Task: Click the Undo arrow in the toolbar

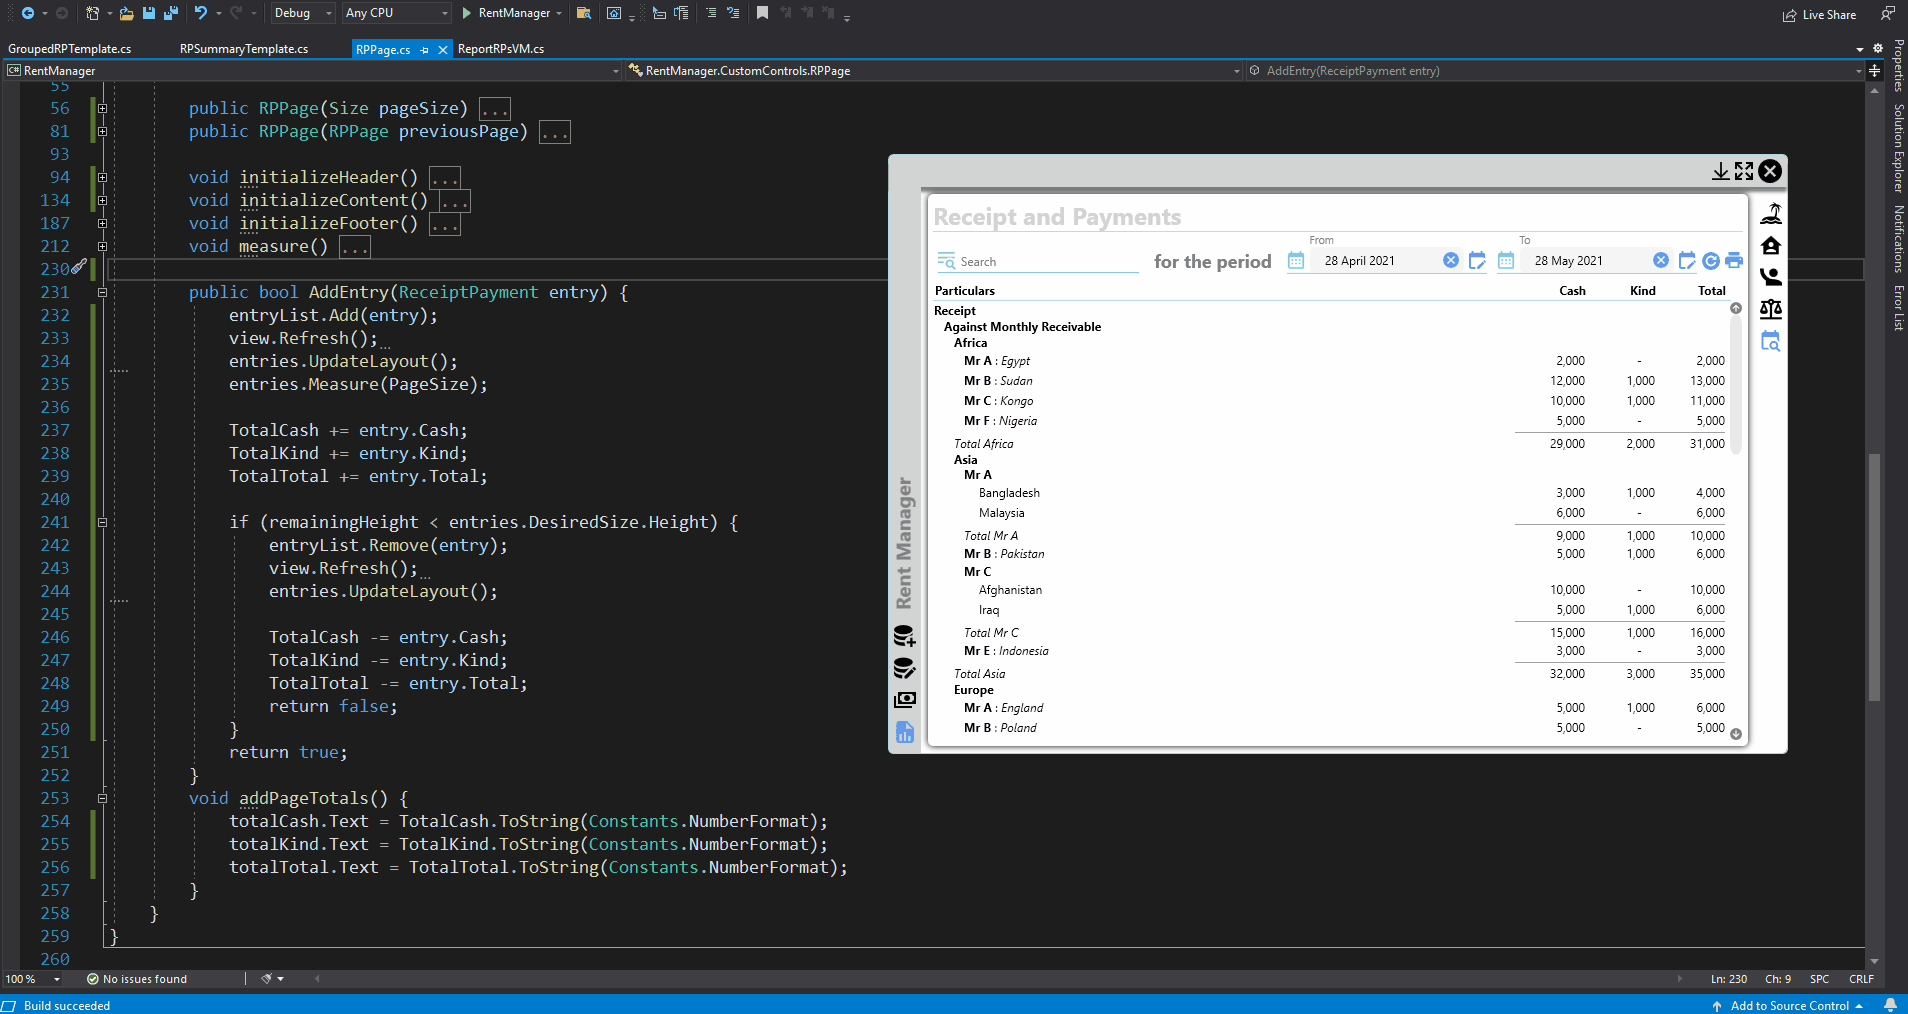Action: (201, 13)
